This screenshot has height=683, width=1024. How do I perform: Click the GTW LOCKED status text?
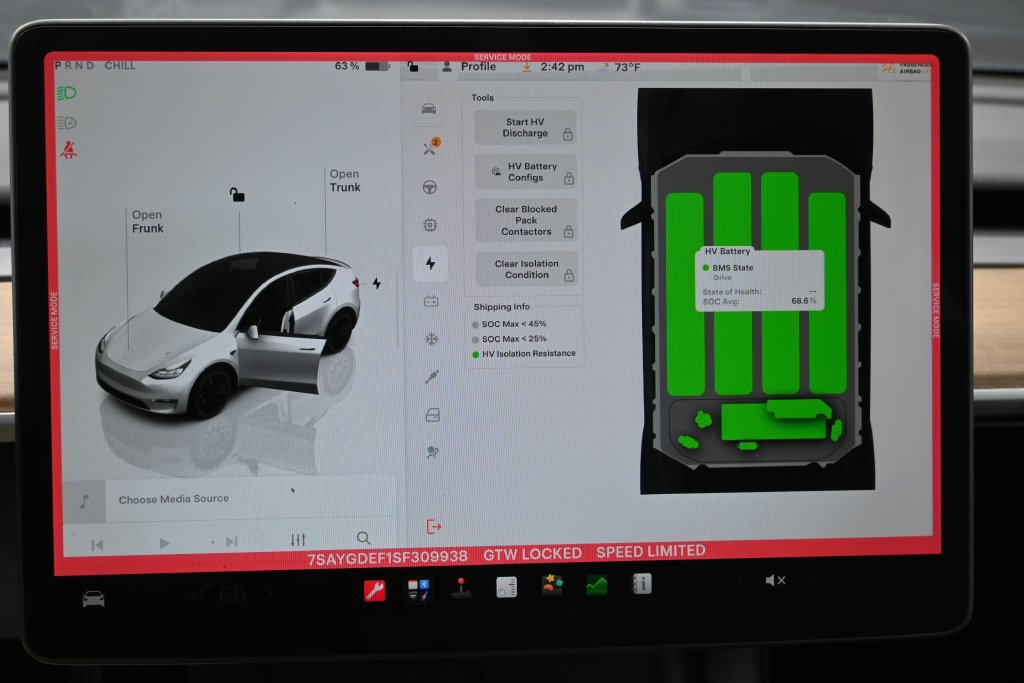[x=532, y=554]
